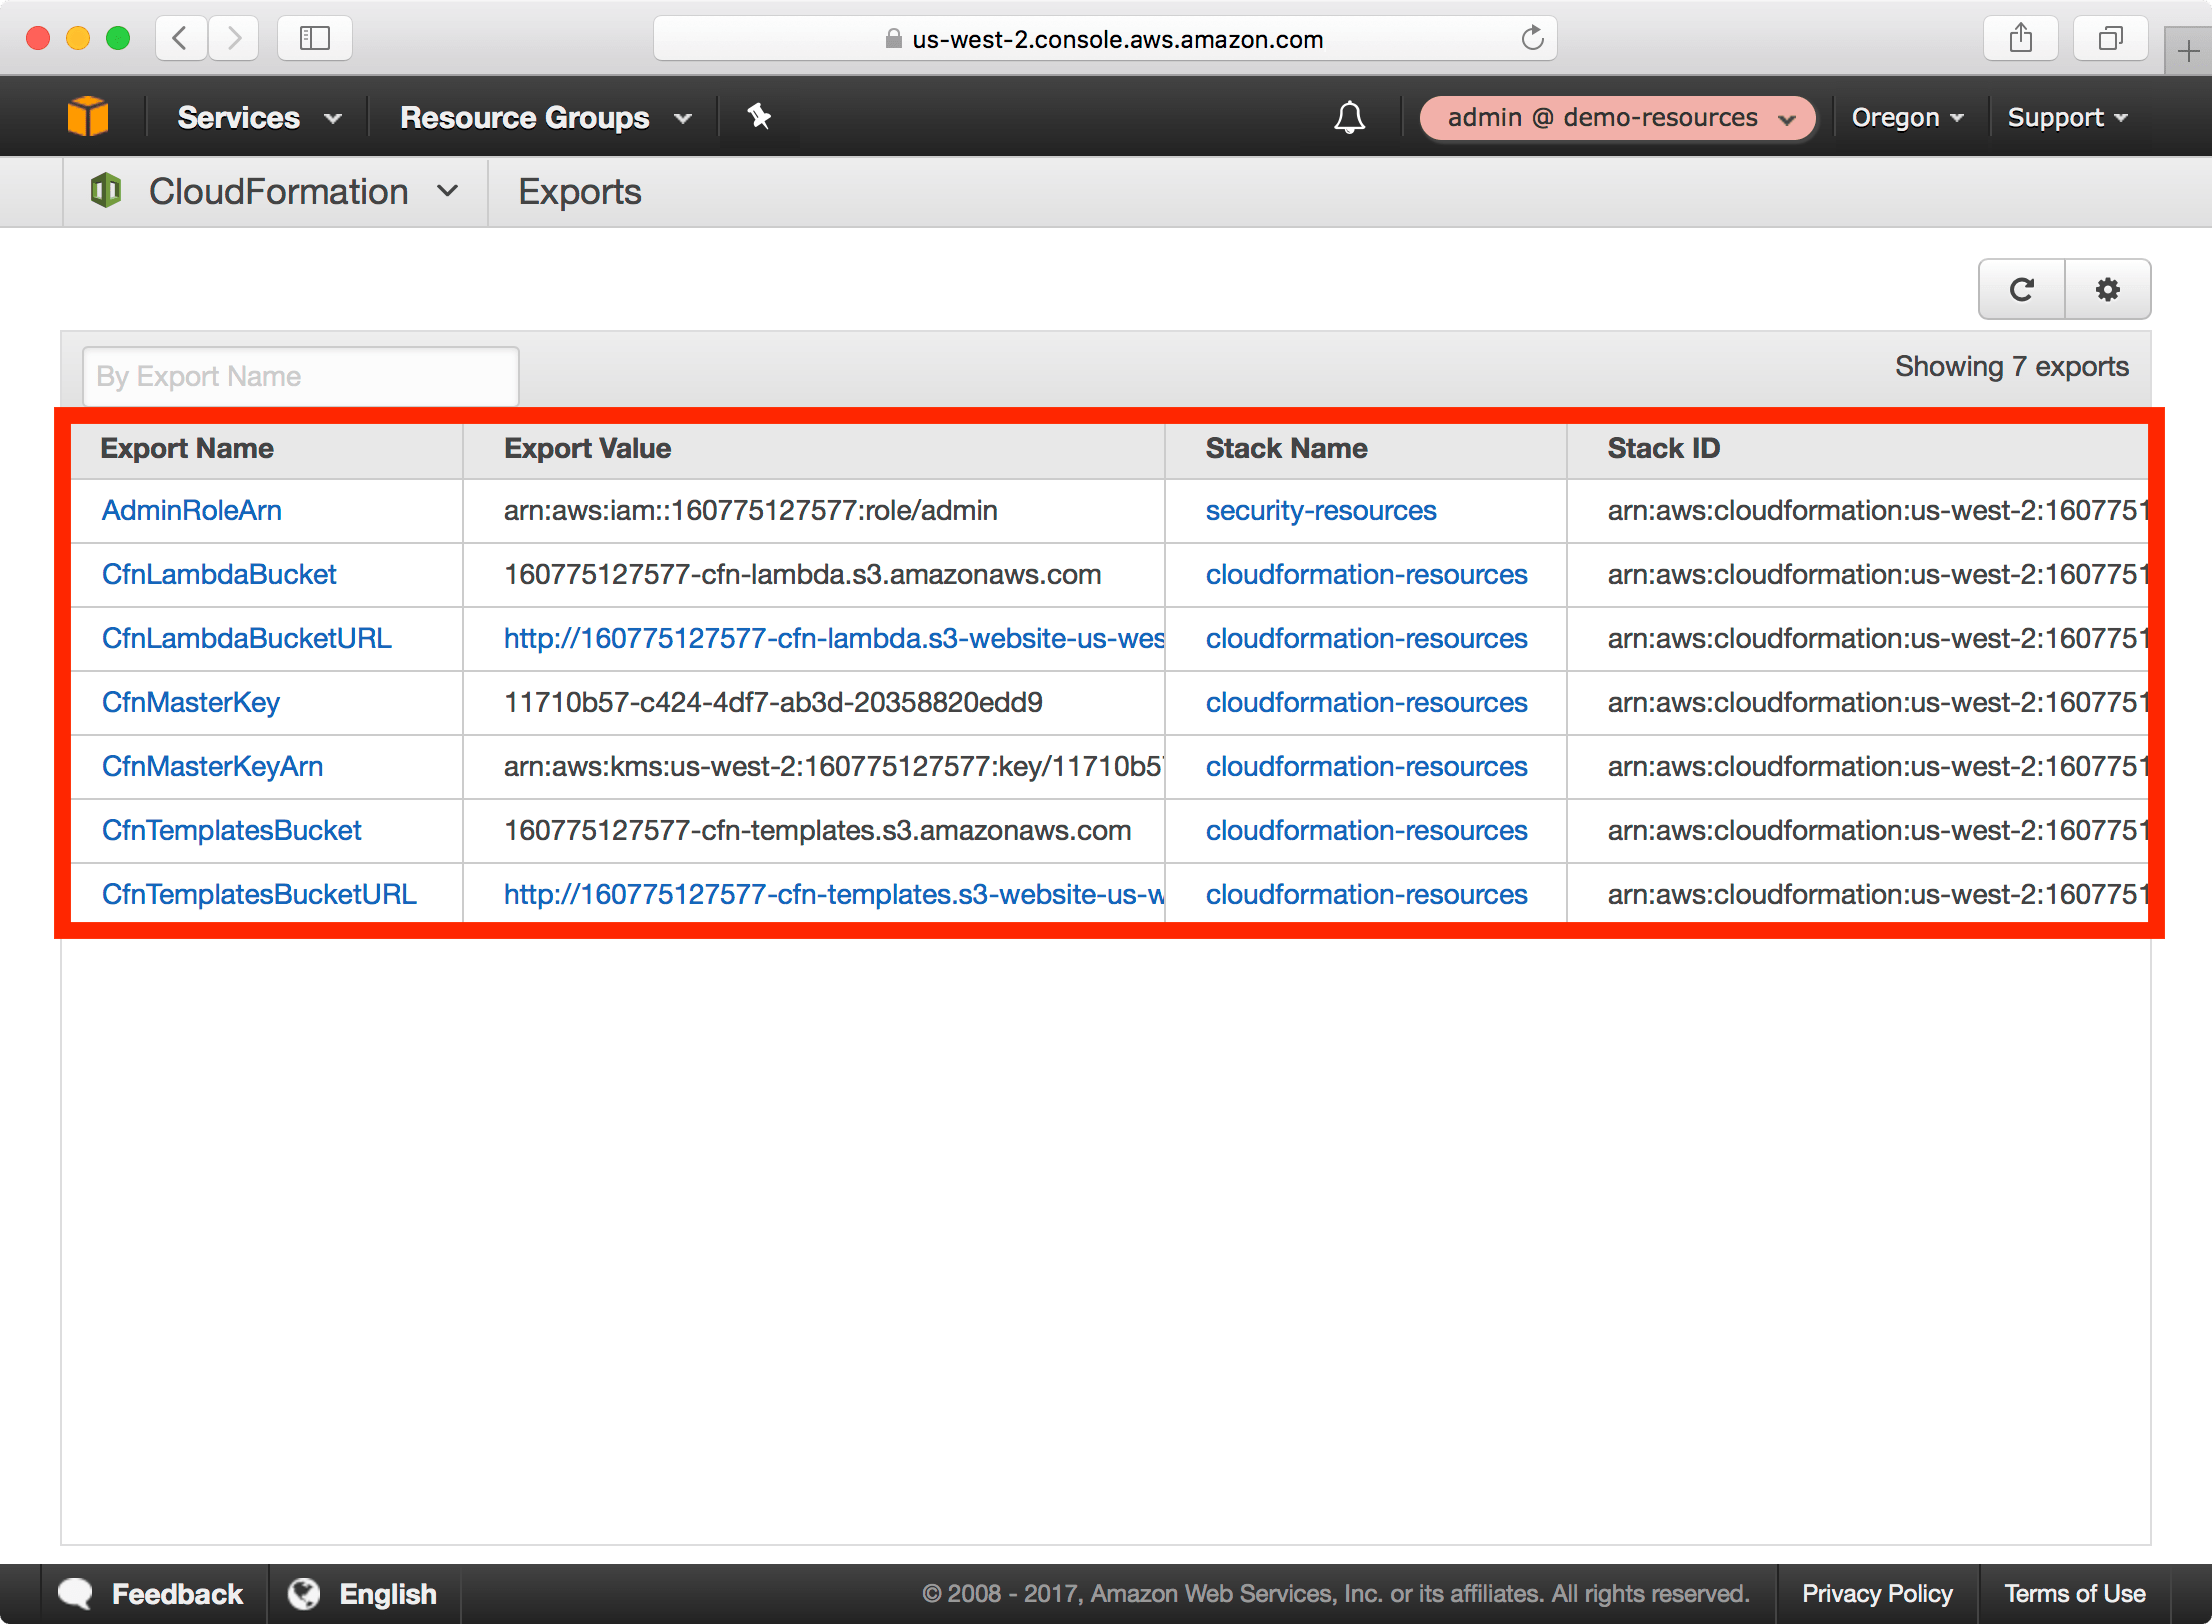
Task: Click the pin shortcut icon in navbar
Action: tap(759, 117)
